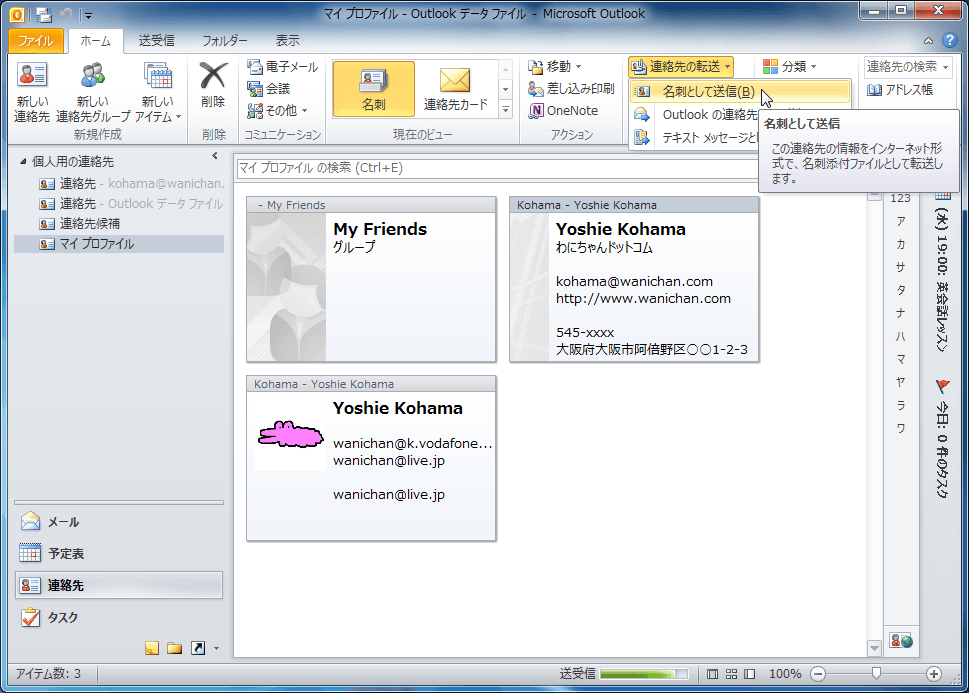Viewport: 969px width, 693px height.
Task: Open 連絡先 - kohama@wanichan folder
Action: (x=131, y=184)
